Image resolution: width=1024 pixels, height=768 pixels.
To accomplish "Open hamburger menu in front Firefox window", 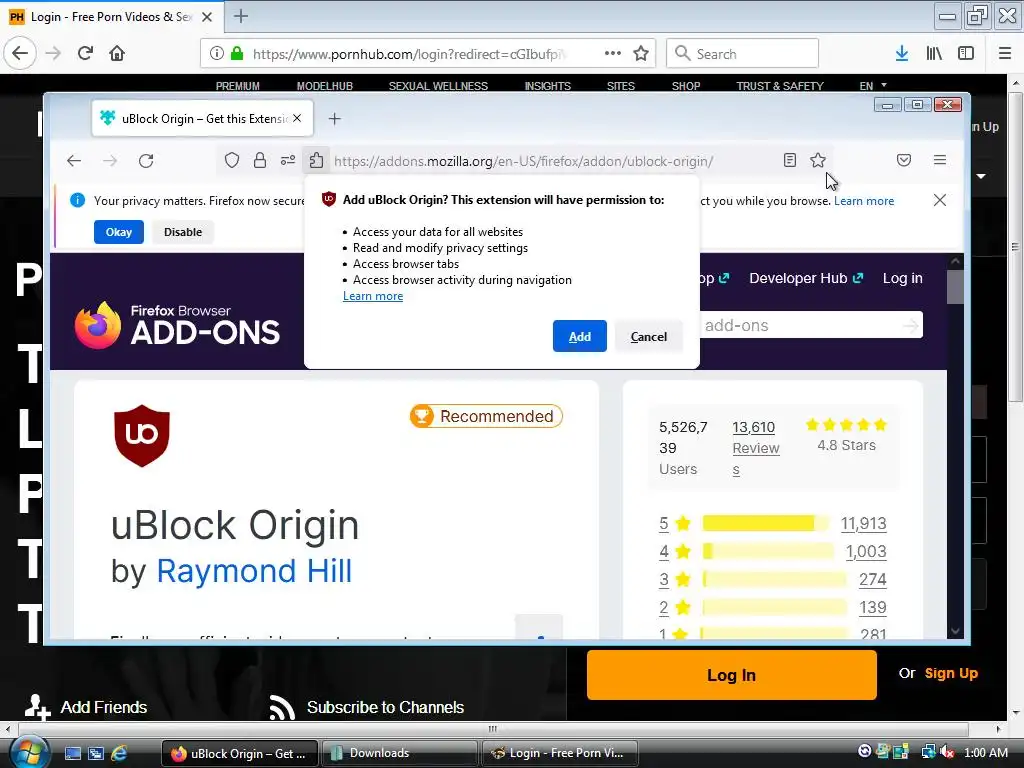I will [x=940, y=160].
